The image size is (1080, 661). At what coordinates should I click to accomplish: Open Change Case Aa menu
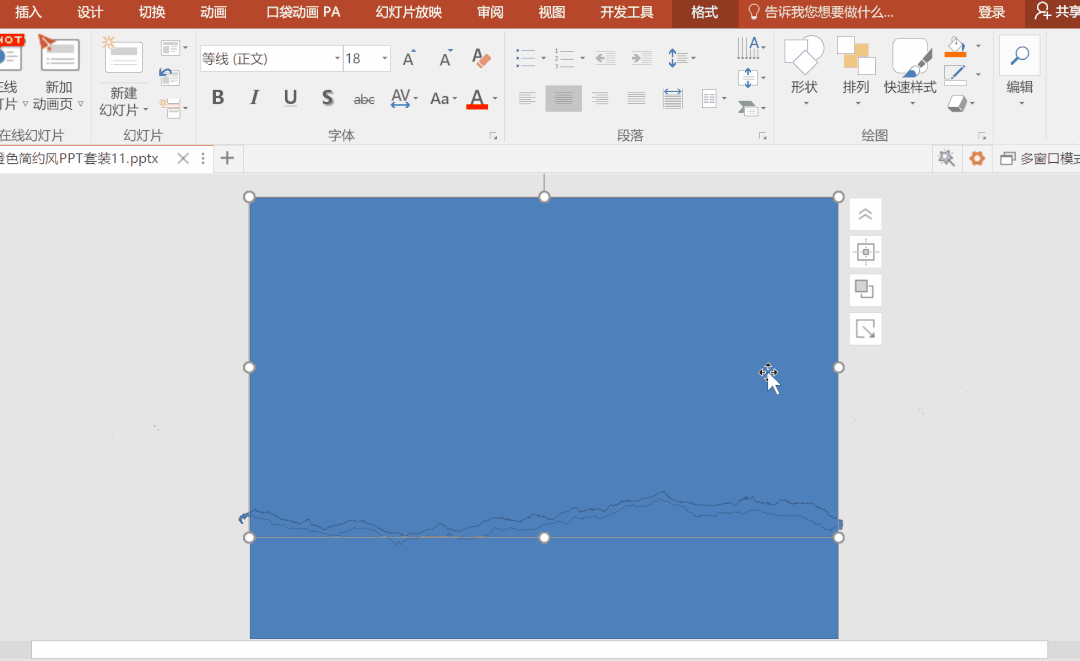pyautogui.click(x=443, y=98)
